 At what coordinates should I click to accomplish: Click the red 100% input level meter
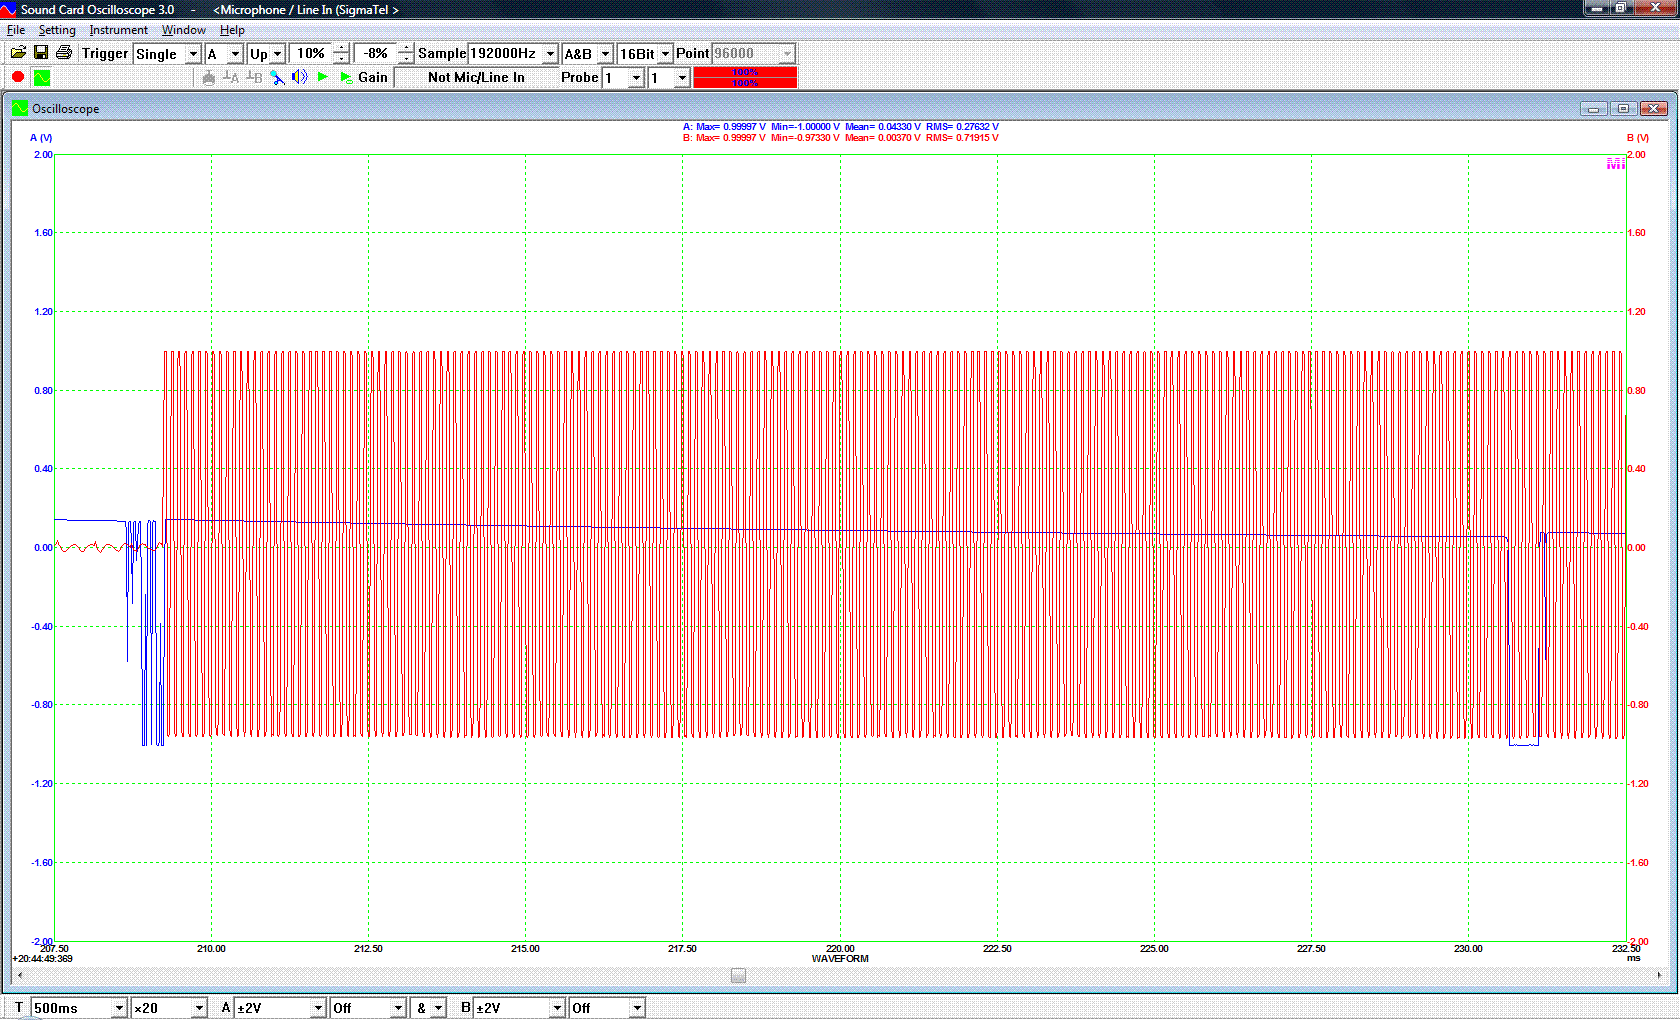tap(745, 77)
